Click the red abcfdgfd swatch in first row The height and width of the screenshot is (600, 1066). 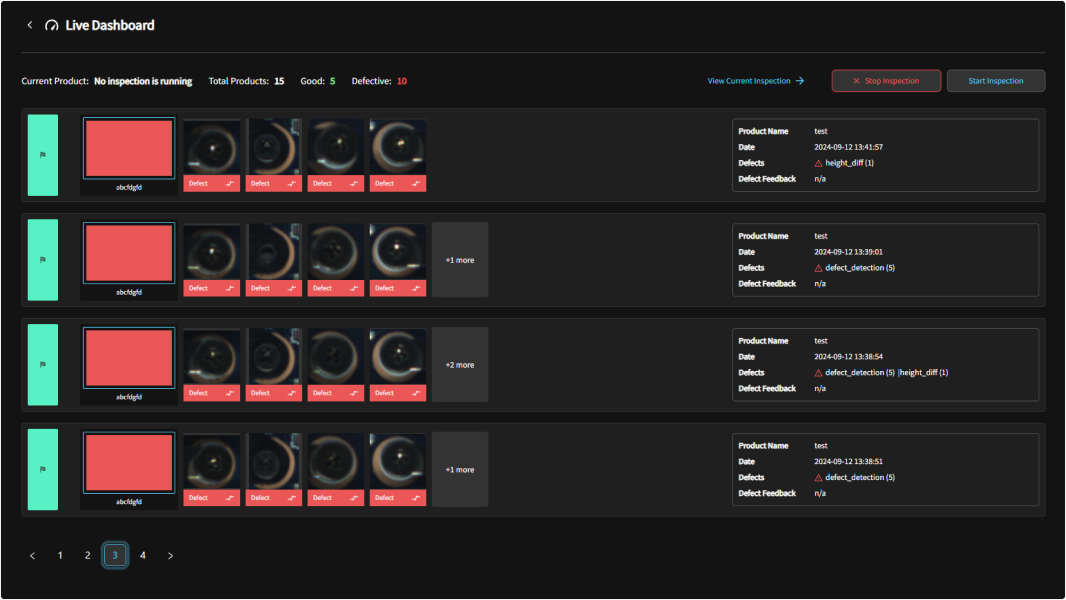coord(129,149)
